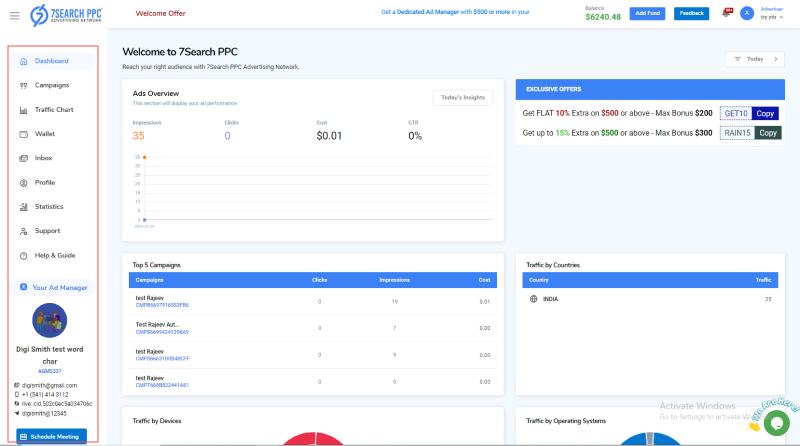
Task: Open campaign link CMPS66994241298A9
Action: pyautogui.click(x=162, y=332)
